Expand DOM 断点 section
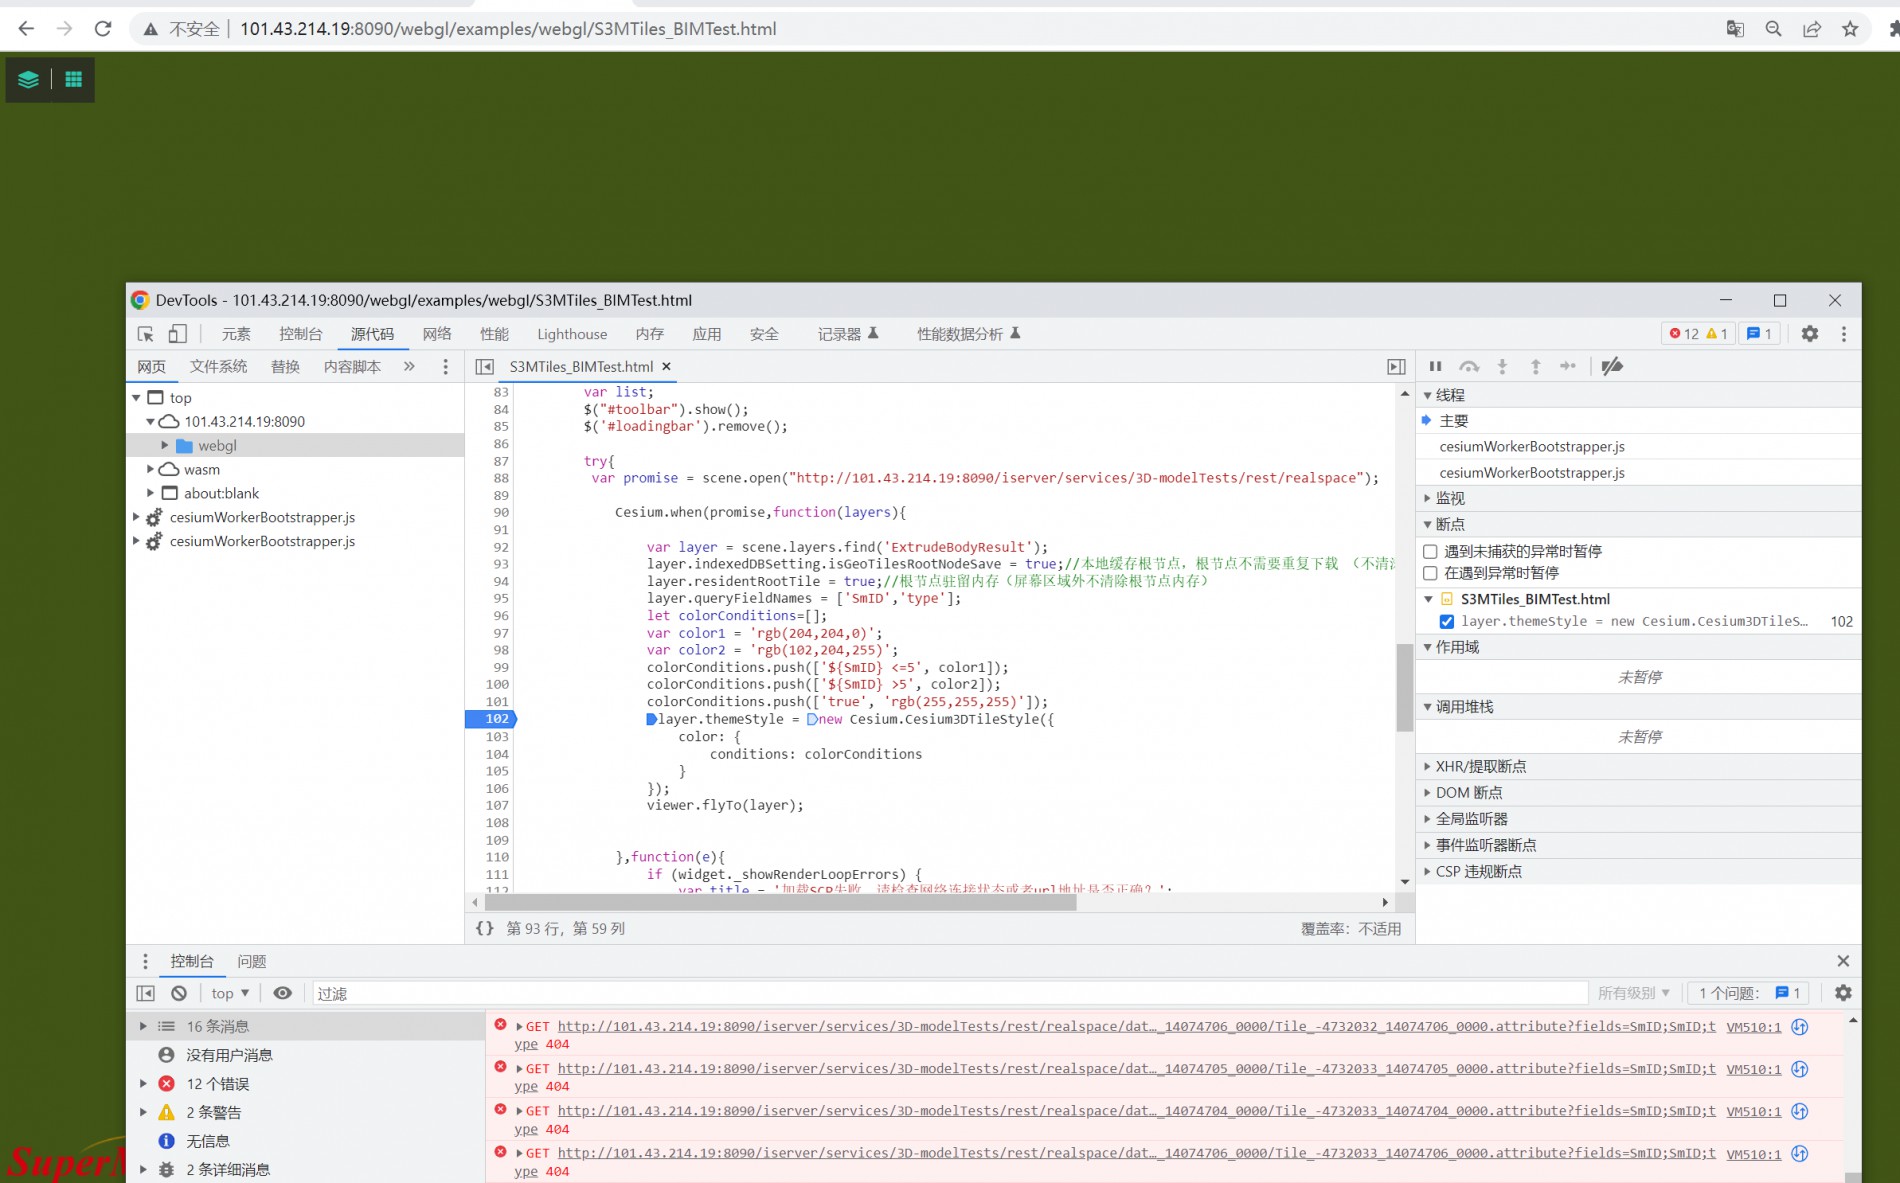1900x1183 pixels. 1638,792
